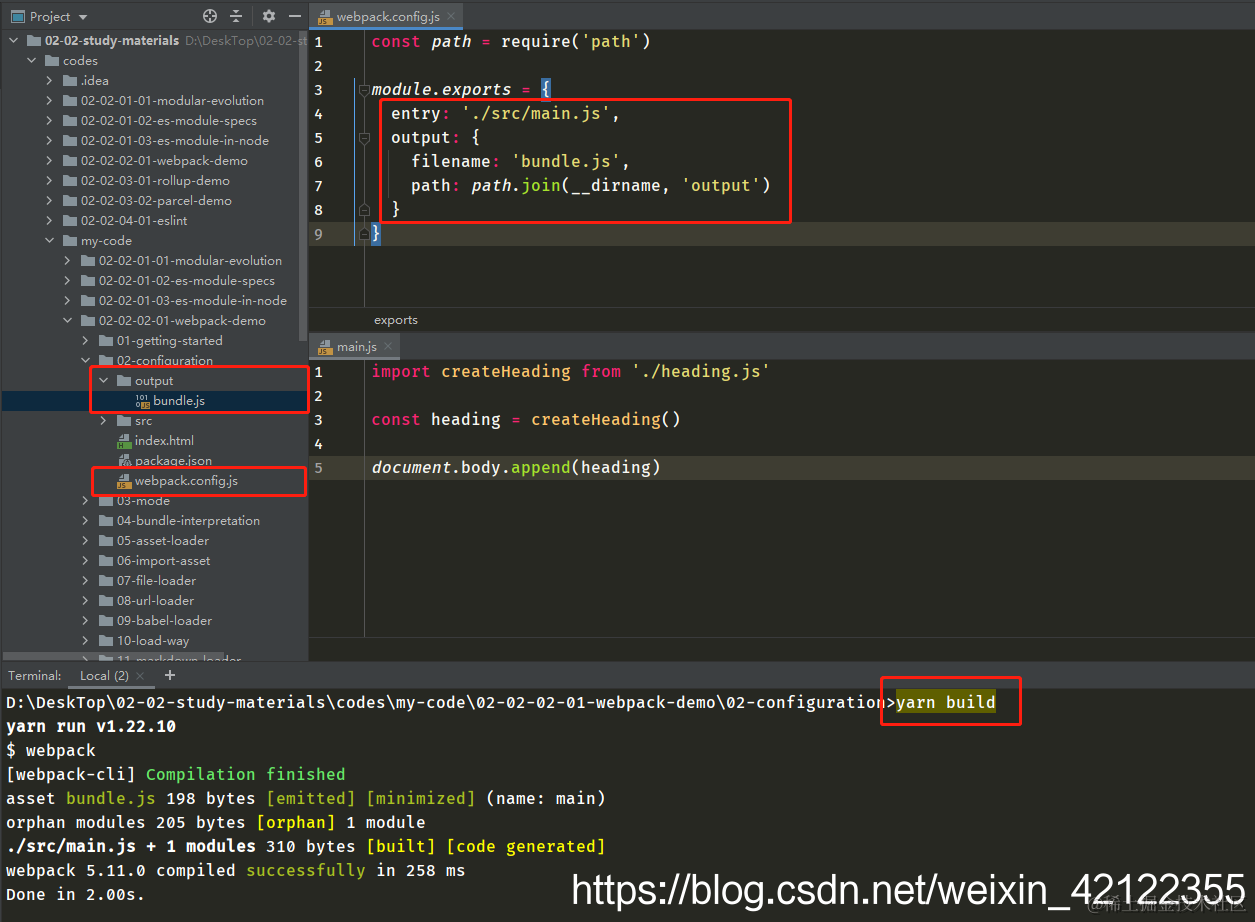Screen dimensions: 1255x922
Task: Click the collapse all icon in Project panel
Action: point(236,16)
